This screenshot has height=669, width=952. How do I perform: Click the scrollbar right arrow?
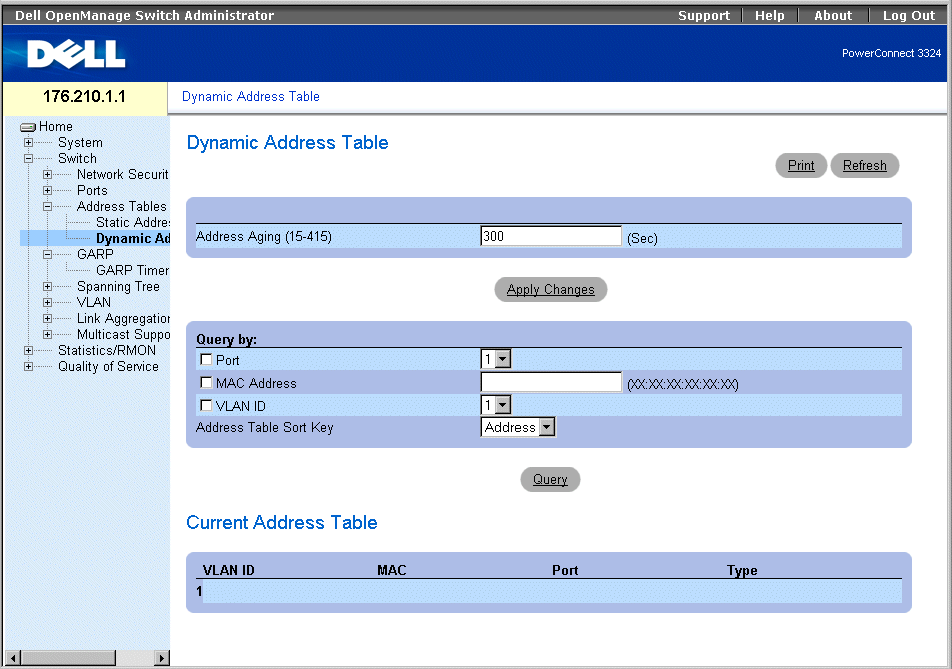pyautogui.click(x=161, y=658)
